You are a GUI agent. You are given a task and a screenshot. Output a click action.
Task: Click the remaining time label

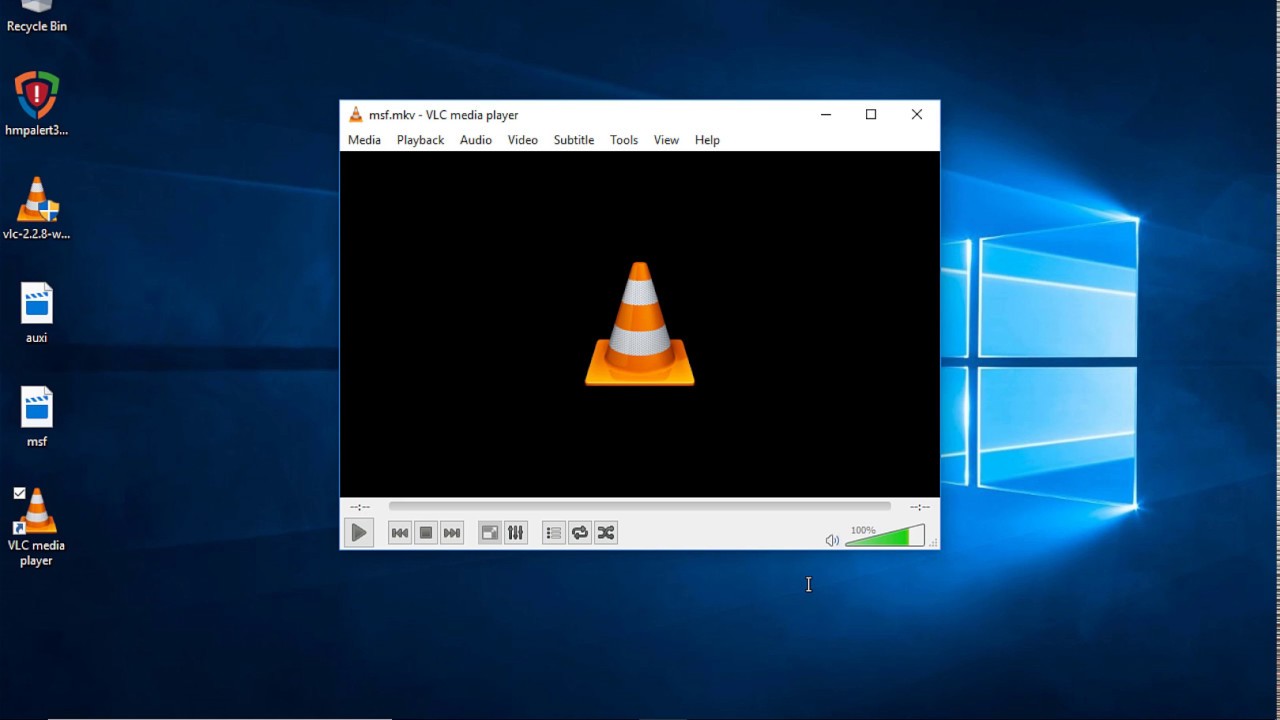920,507
